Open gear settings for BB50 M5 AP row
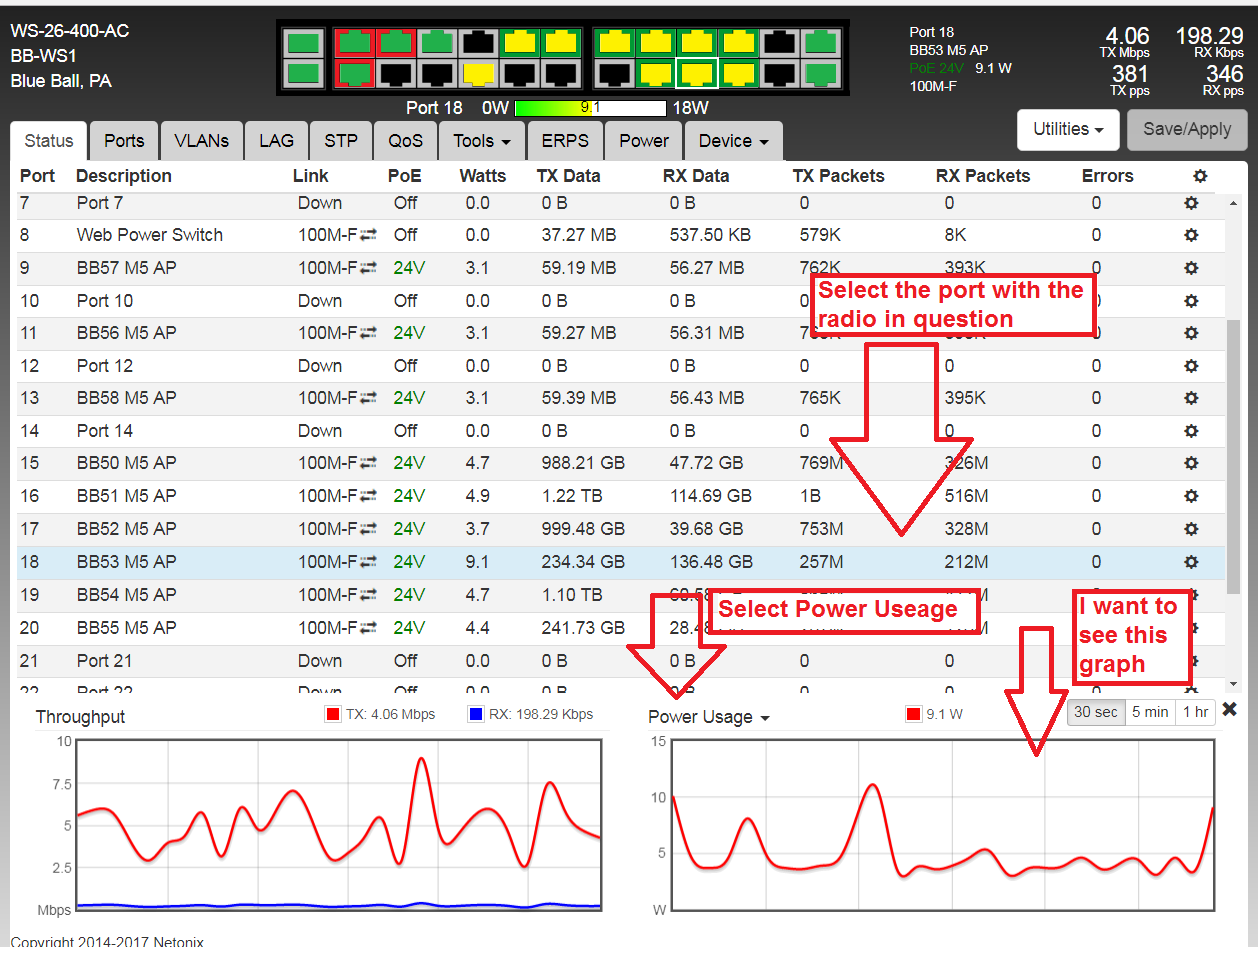1258x960 pixels. click(x=1191, y=463)
